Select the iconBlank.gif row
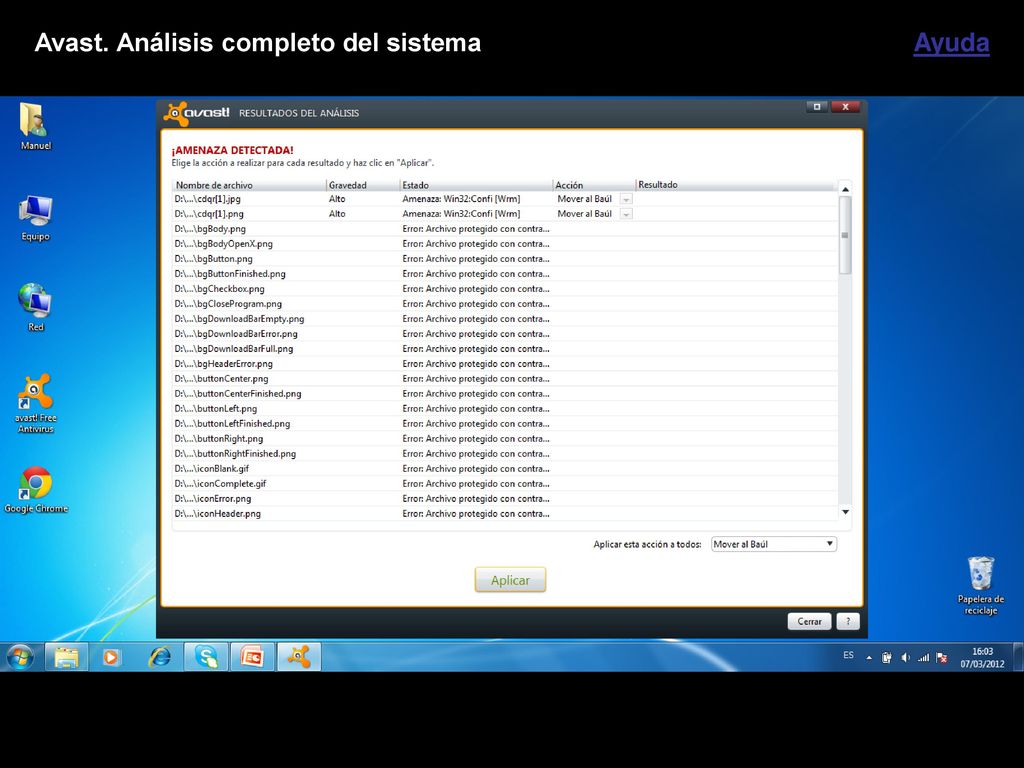The height and width of the screenshot is (768, 1024). [505, 470]
